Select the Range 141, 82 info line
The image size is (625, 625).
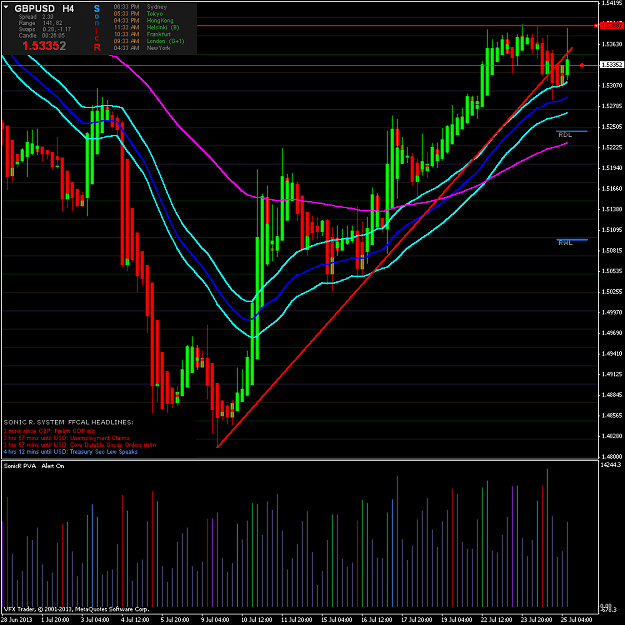[x=40, y=23]
